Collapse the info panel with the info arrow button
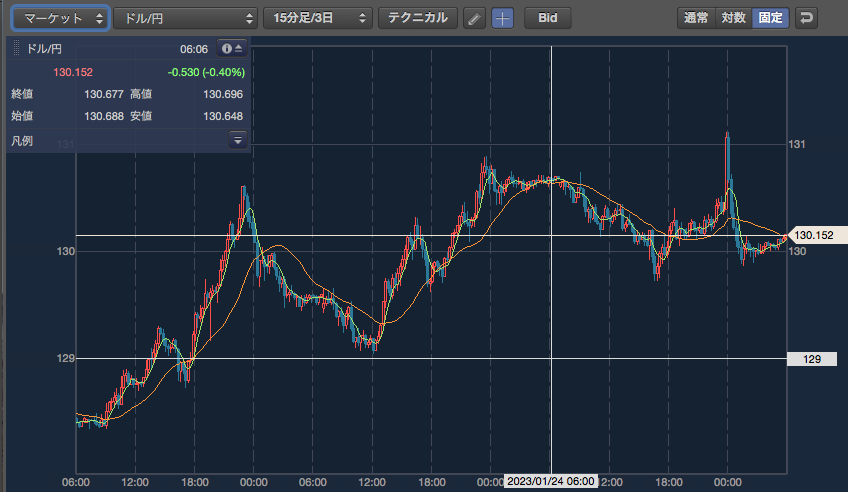 pos(232,49)
